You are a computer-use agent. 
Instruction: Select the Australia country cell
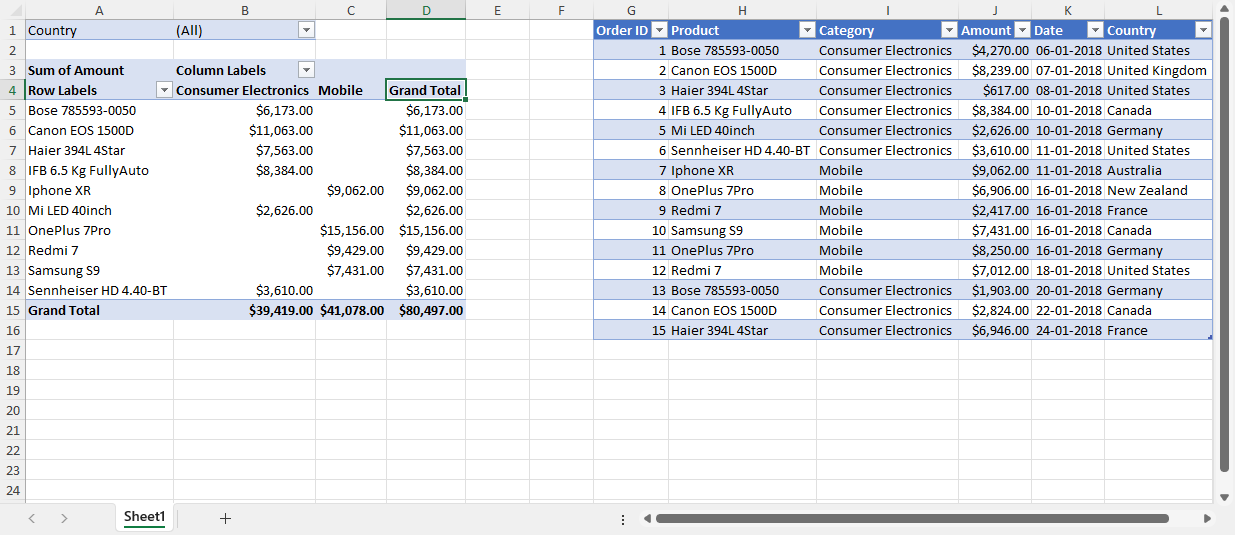(x=1158, y=170)
